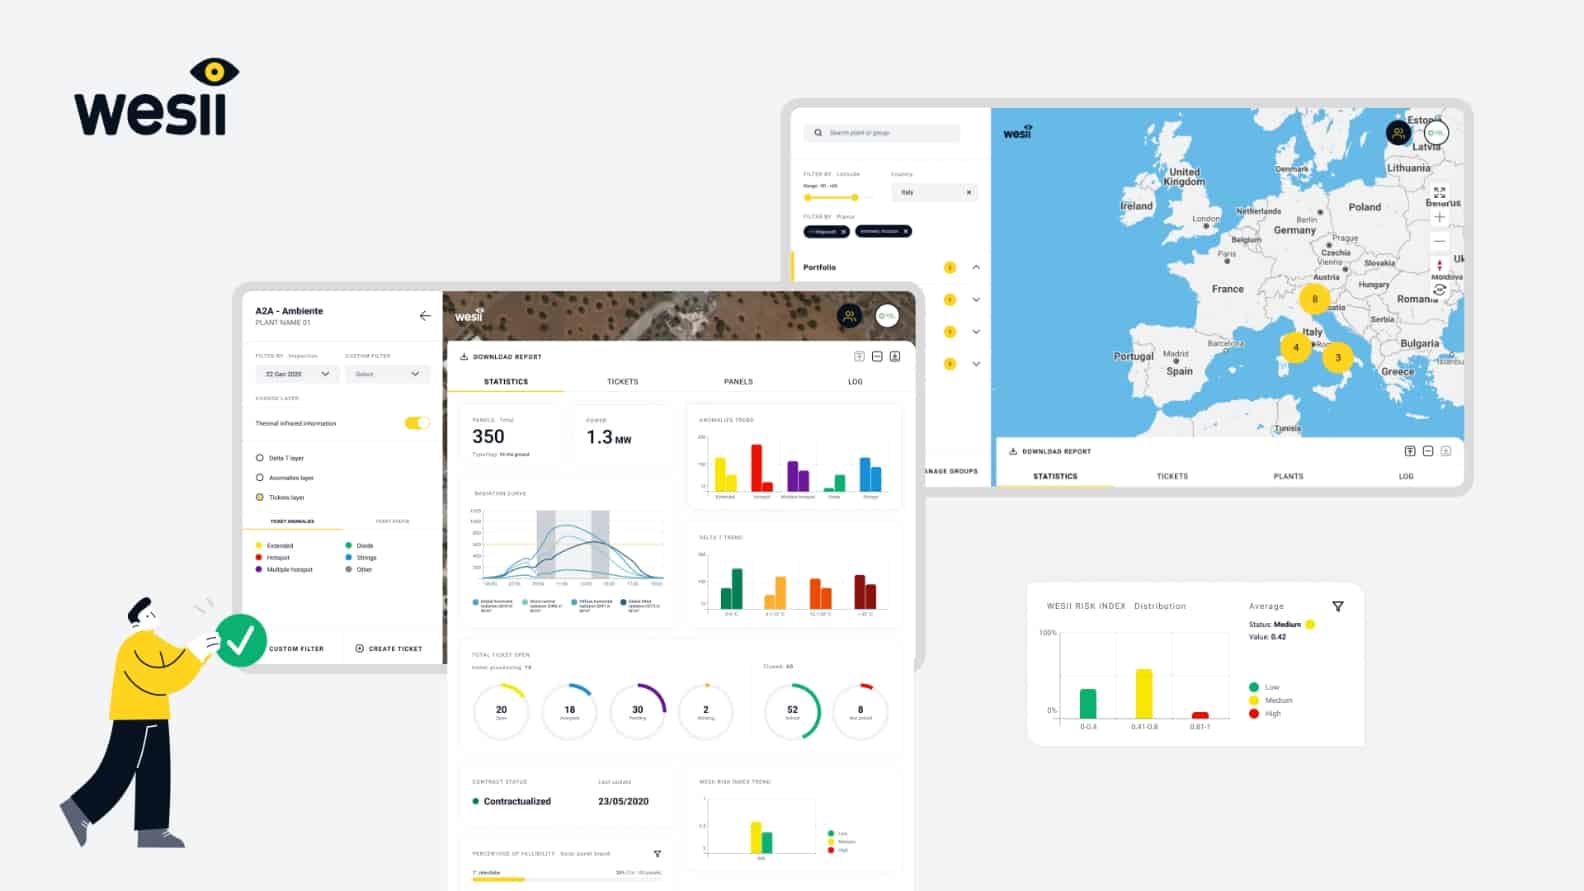Select the Anomalies layer radio button
This screenshot has height=891, width=1584.
[260, 478]
